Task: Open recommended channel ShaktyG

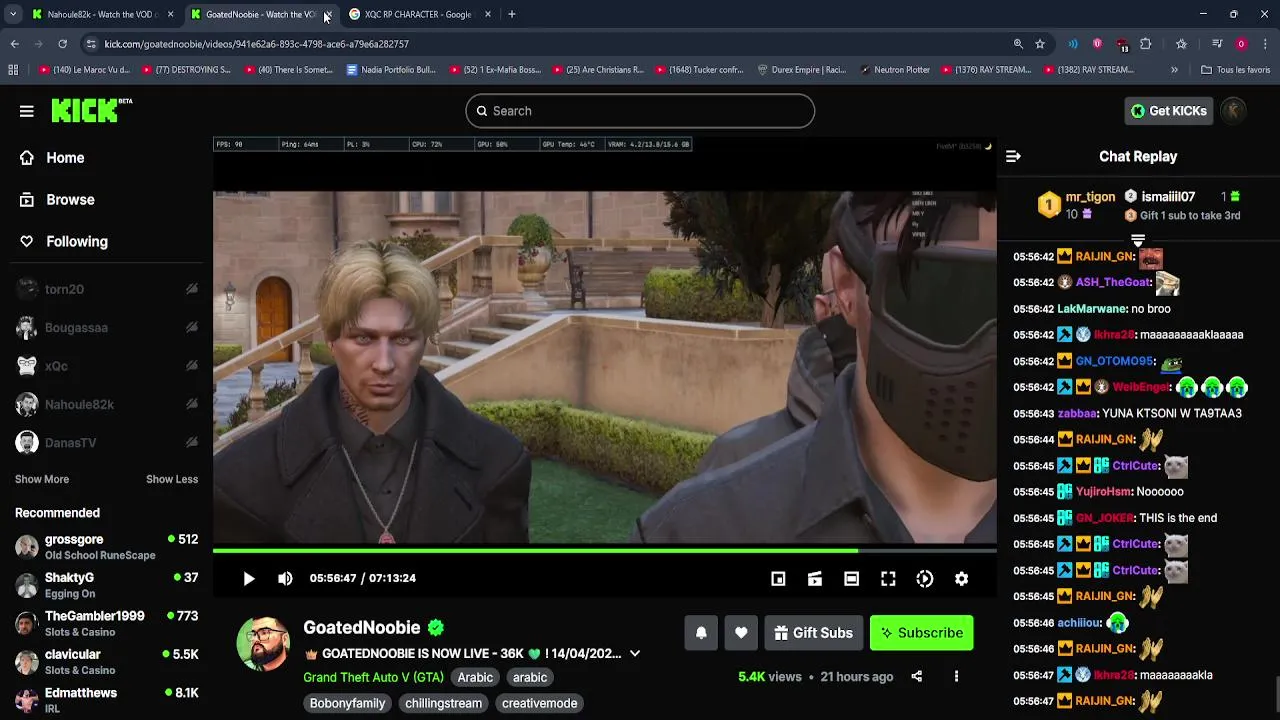Action: (106, 585)
